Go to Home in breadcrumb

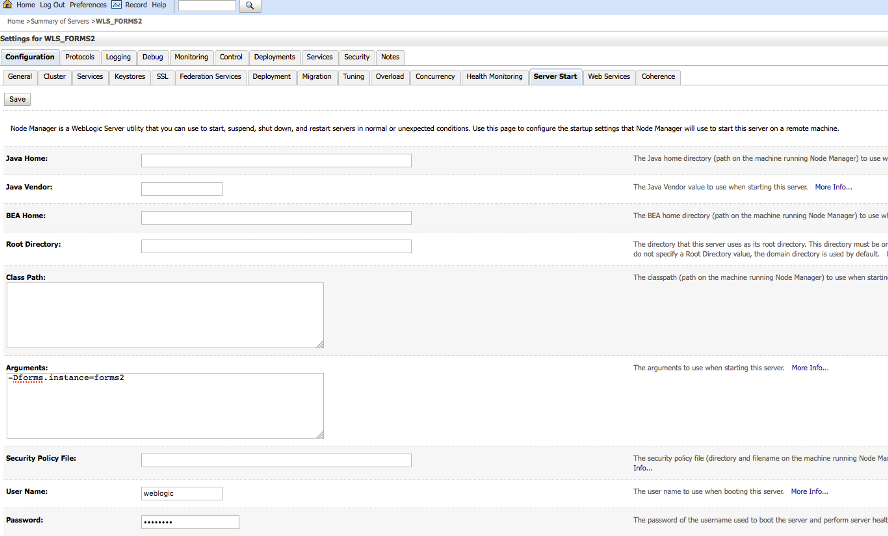coord(15,22)
